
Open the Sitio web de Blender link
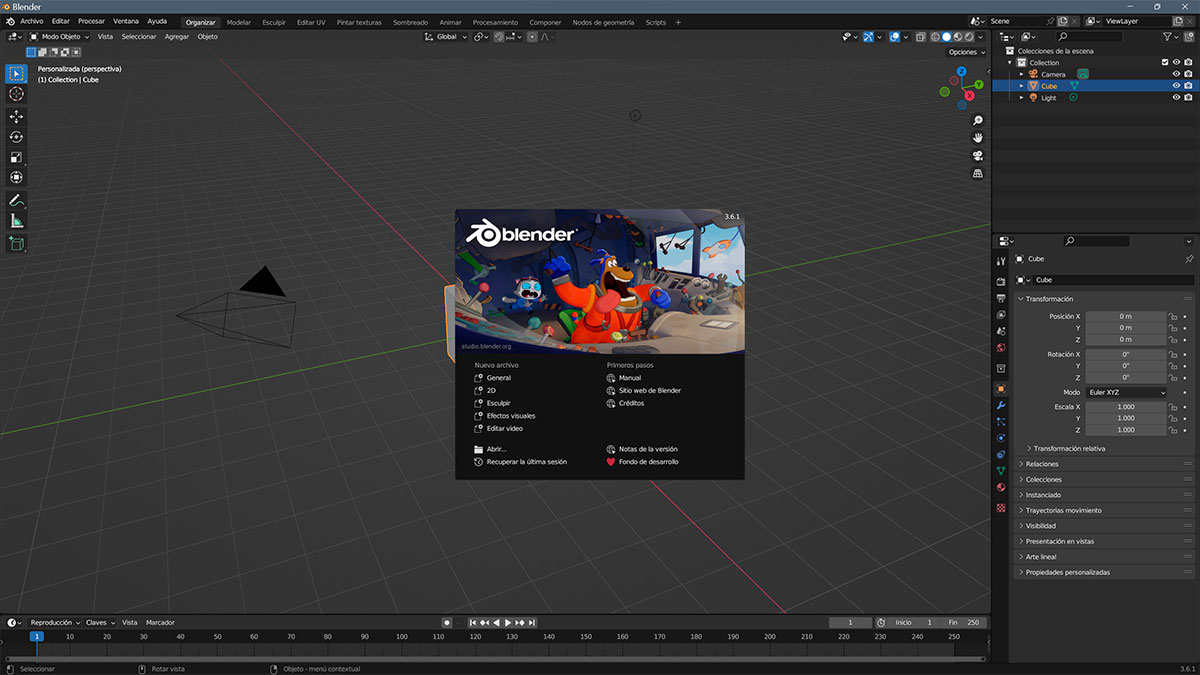tap(643, 391)
